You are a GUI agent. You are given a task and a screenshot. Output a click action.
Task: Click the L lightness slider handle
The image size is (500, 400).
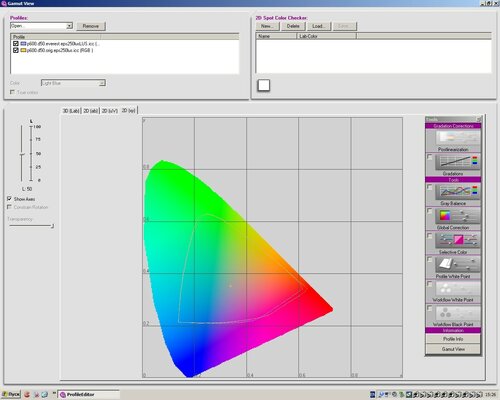(x=22, y=155)
